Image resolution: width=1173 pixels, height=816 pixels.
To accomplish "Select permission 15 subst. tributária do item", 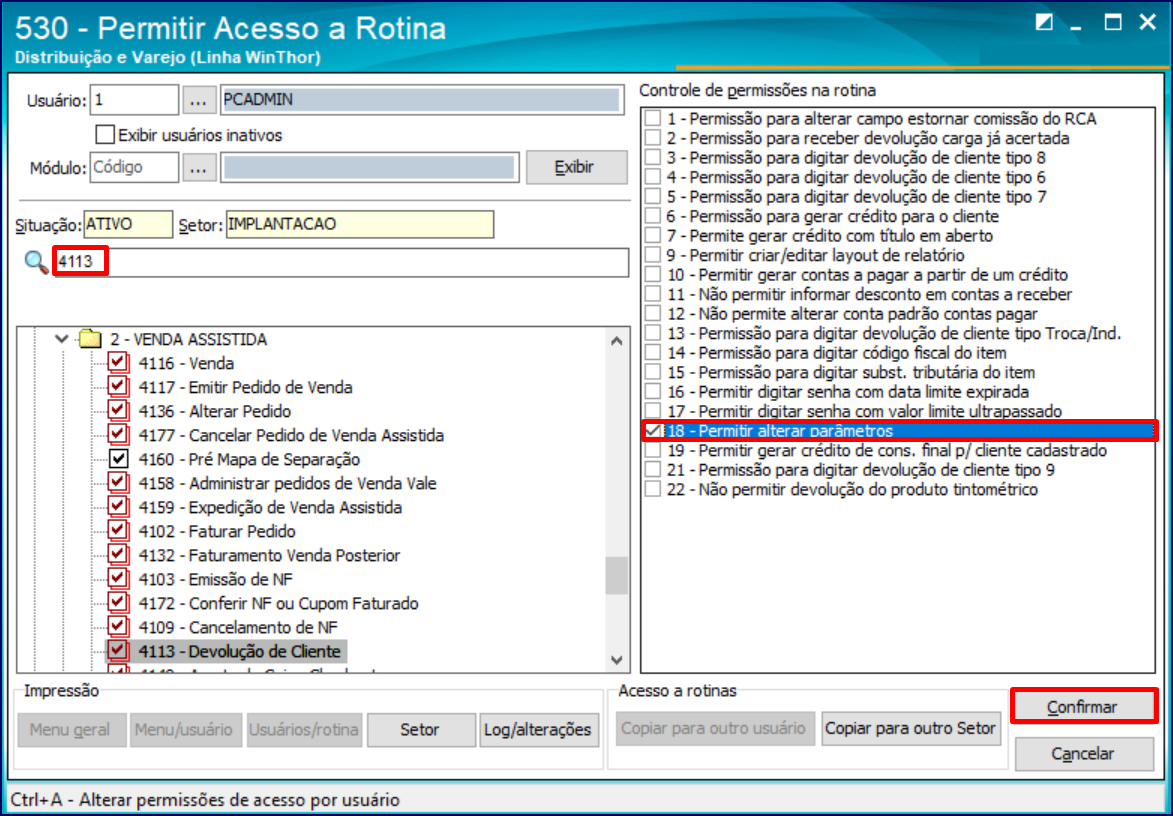I will pyautogui.click(x=851, y=372).
